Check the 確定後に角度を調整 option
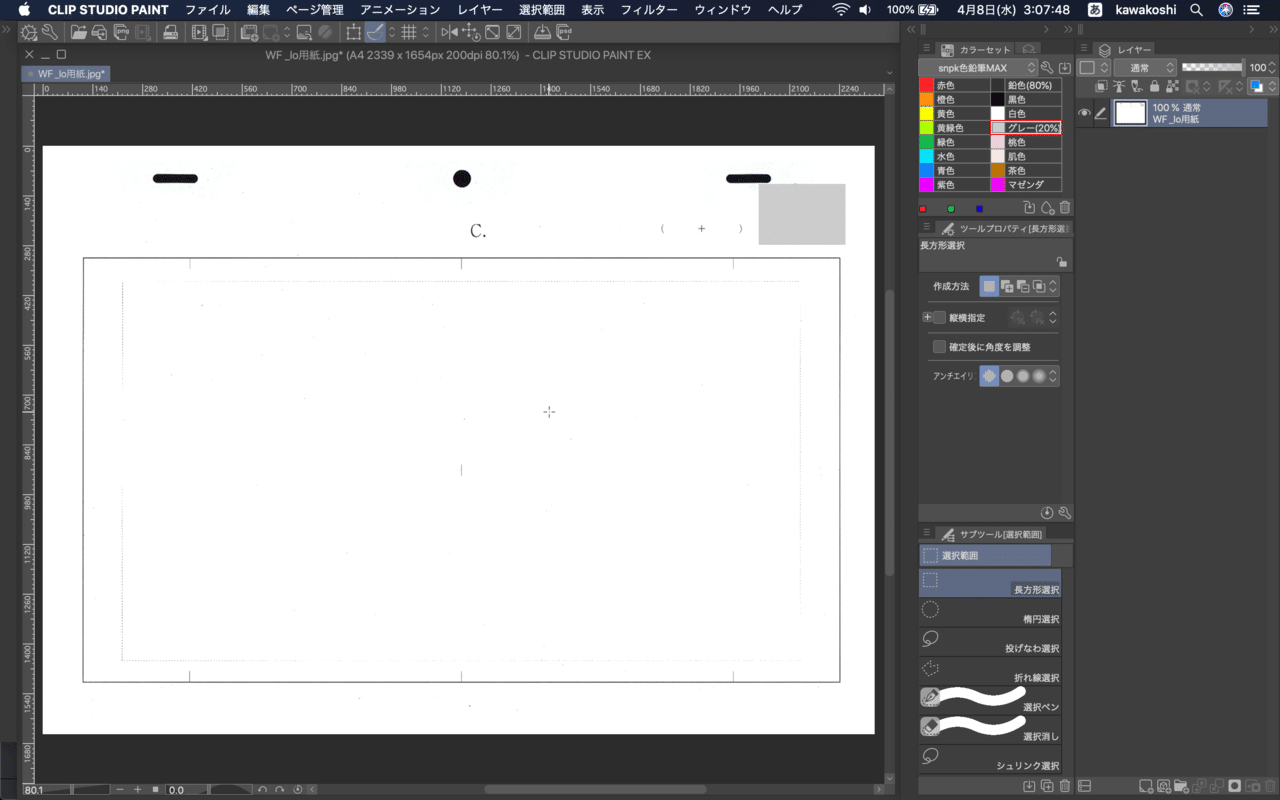This screenshot has height=800, width=1280. [x=939, y=345]
